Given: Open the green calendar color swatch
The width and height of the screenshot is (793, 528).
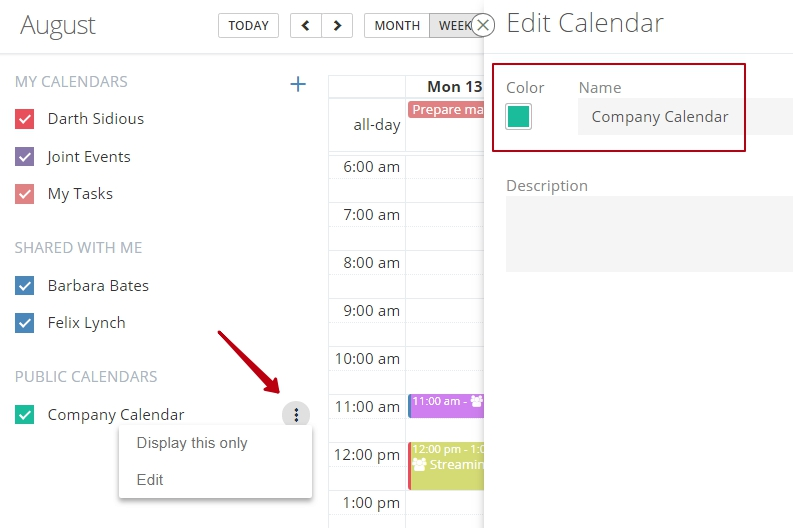Looking at the screenshot, I should pyautogui.click(x=518, y=116).
